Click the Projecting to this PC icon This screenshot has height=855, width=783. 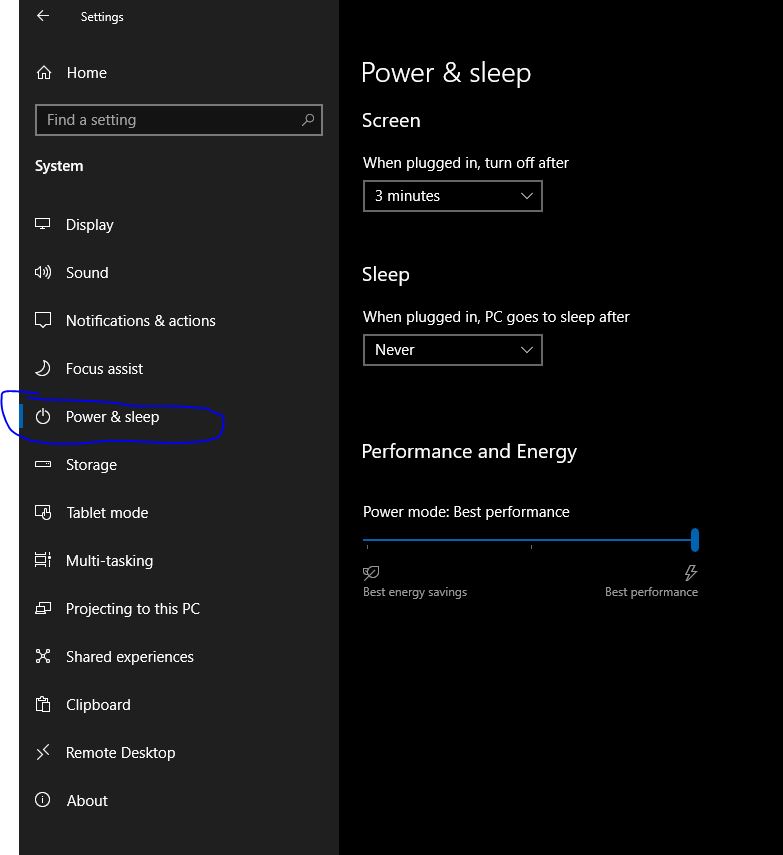43,608
